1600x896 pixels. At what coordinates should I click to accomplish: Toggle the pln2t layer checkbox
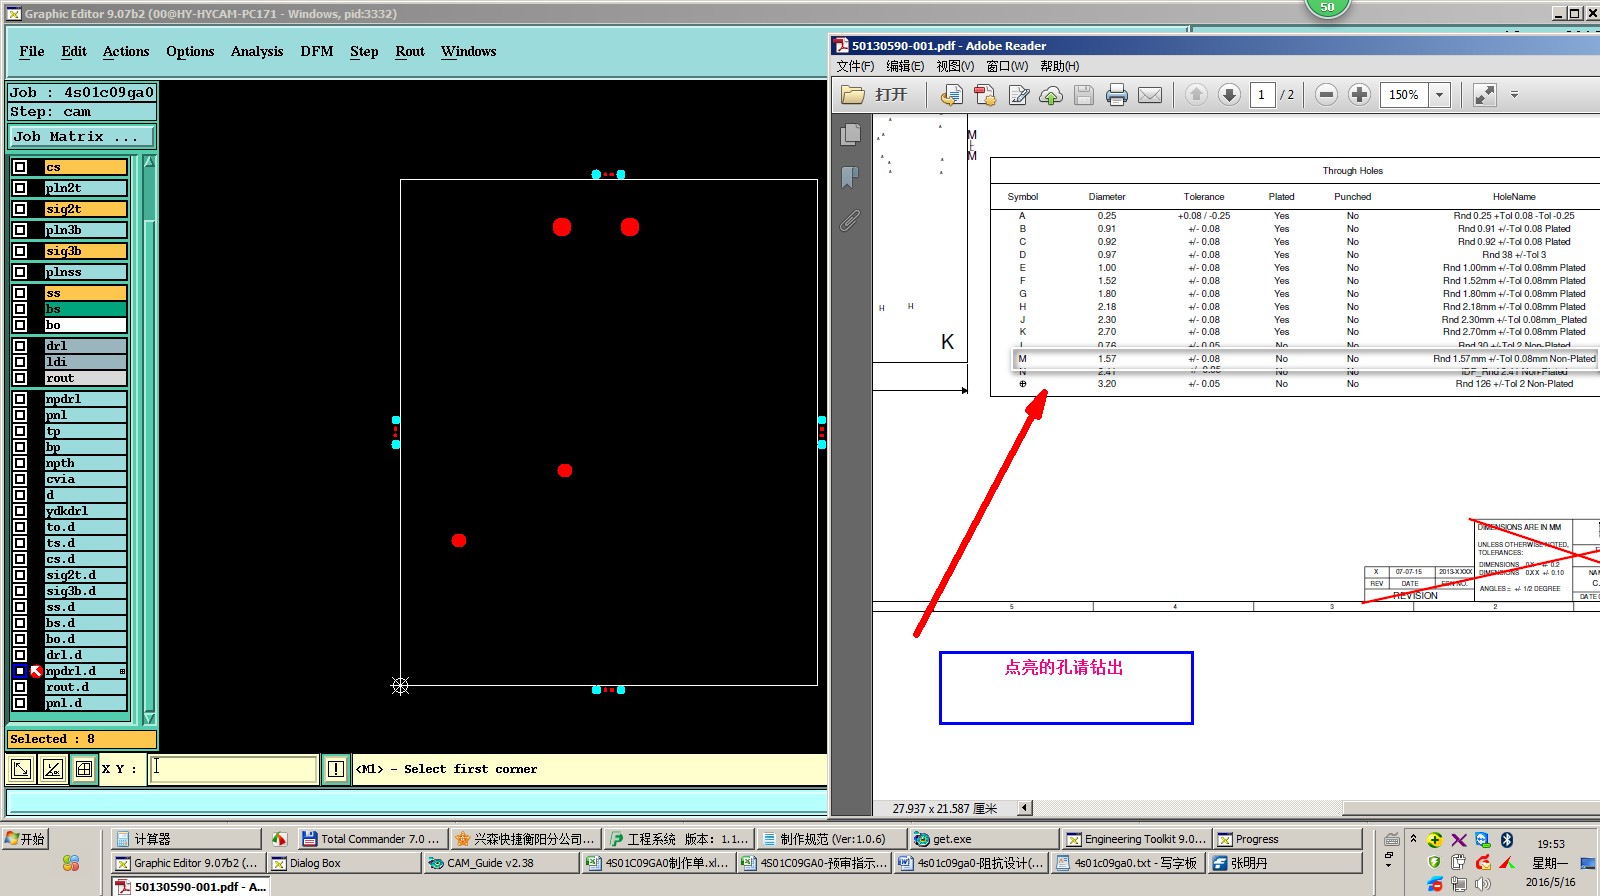click(20, 188)
